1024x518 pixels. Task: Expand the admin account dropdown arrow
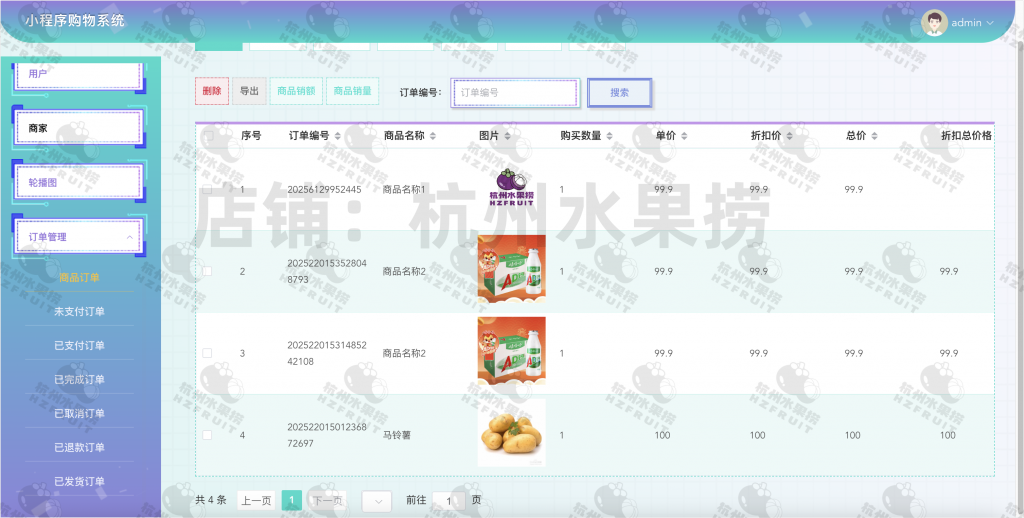[990, 23]
